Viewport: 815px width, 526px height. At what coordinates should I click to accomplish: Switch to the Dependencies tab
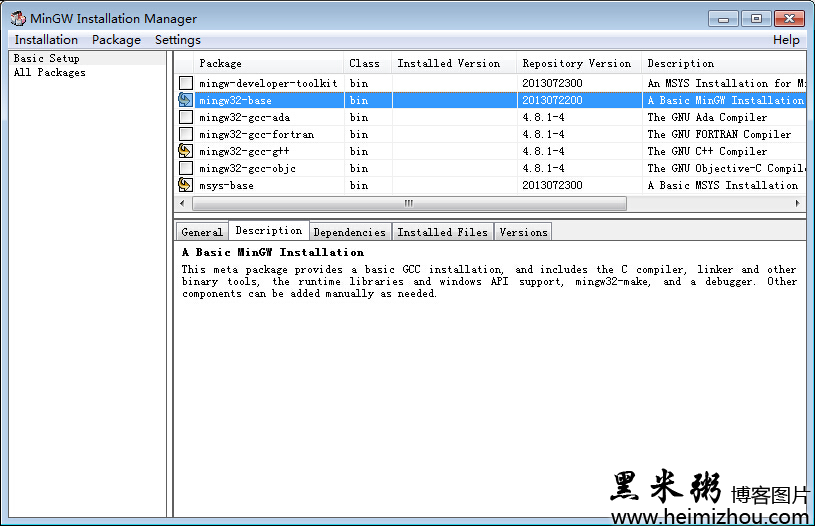(x=350, y=232)
